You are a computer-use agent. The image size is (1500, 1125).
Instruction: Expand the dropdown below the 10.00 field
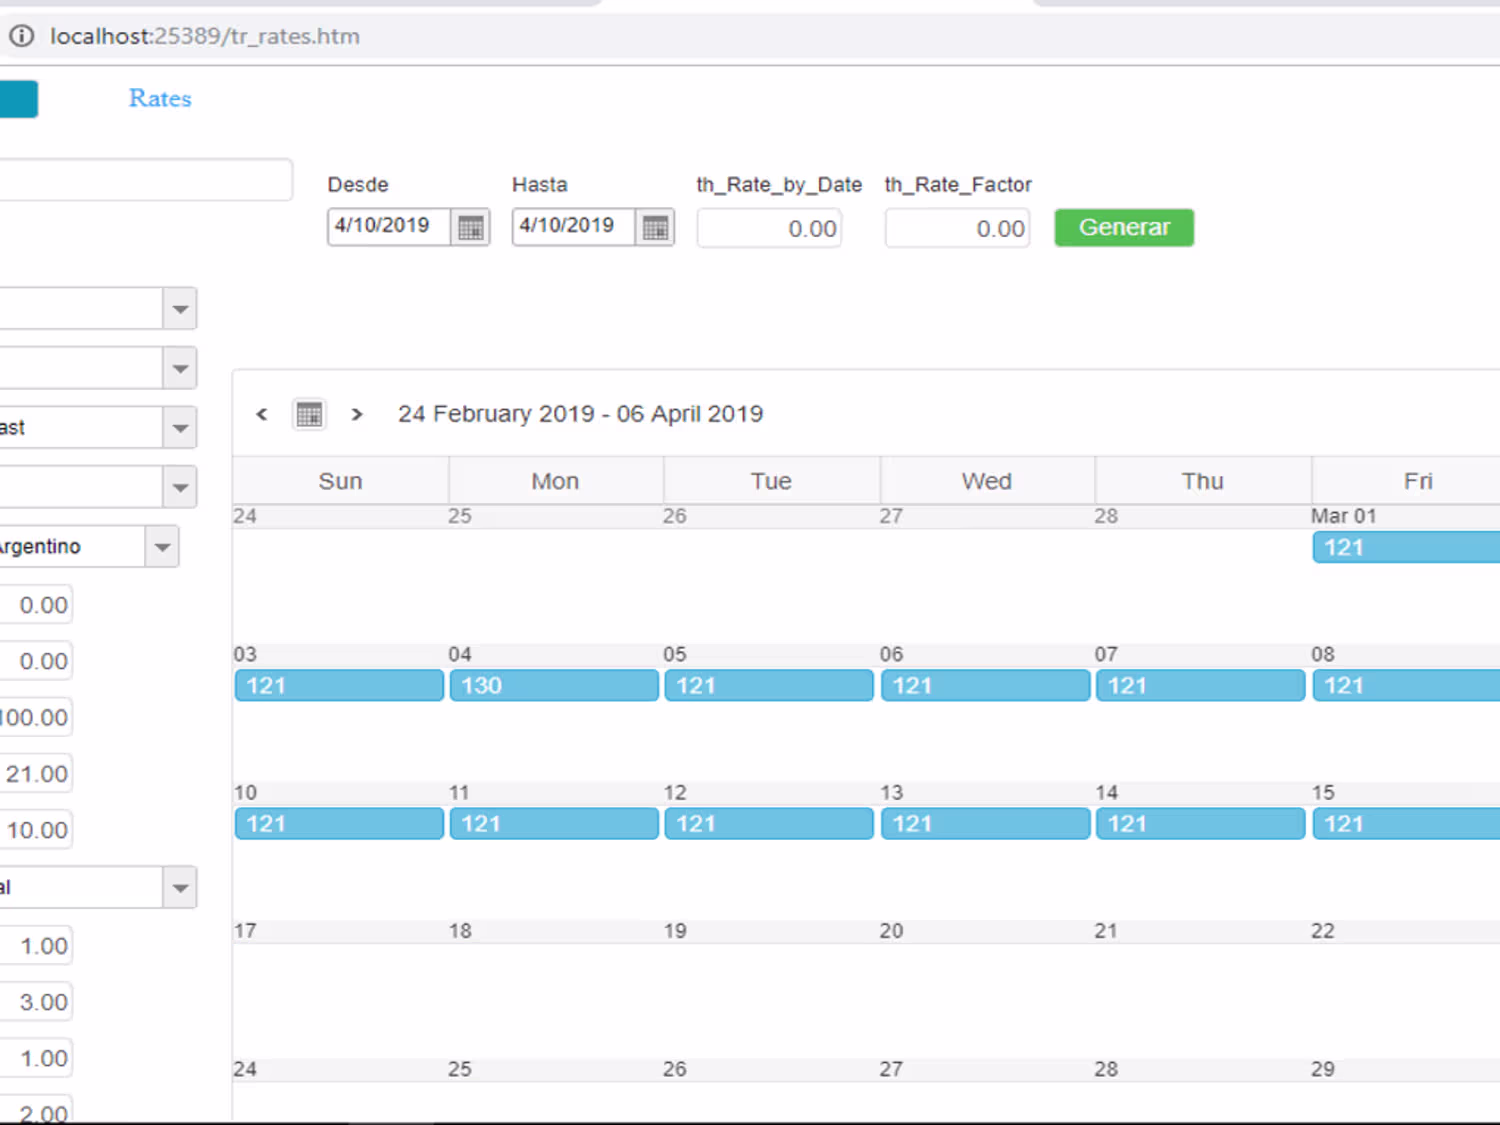pos(180,888)
